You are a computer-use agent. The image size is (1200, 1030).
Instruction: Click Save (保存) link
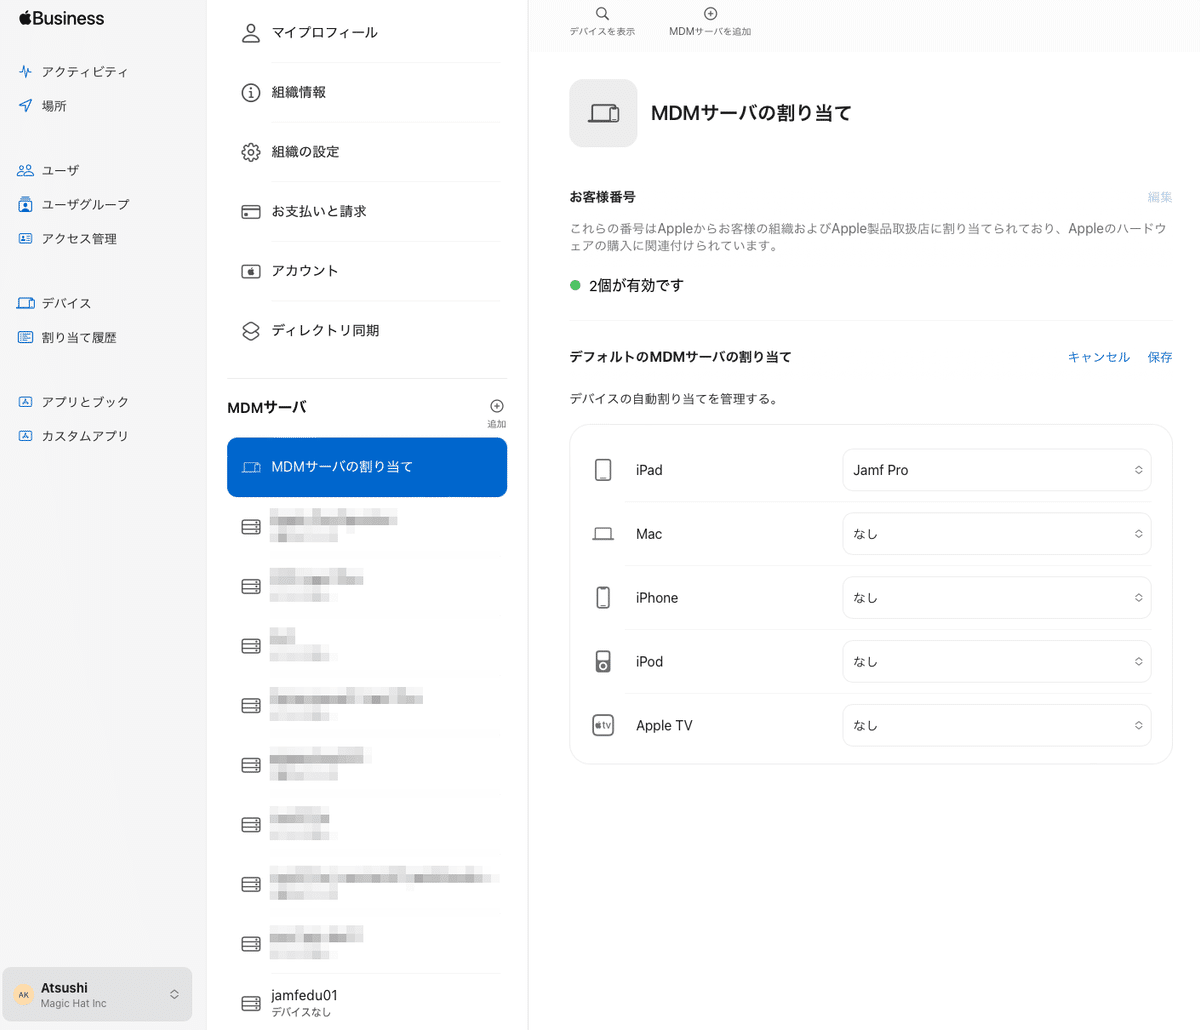[x=1160, y=357]
